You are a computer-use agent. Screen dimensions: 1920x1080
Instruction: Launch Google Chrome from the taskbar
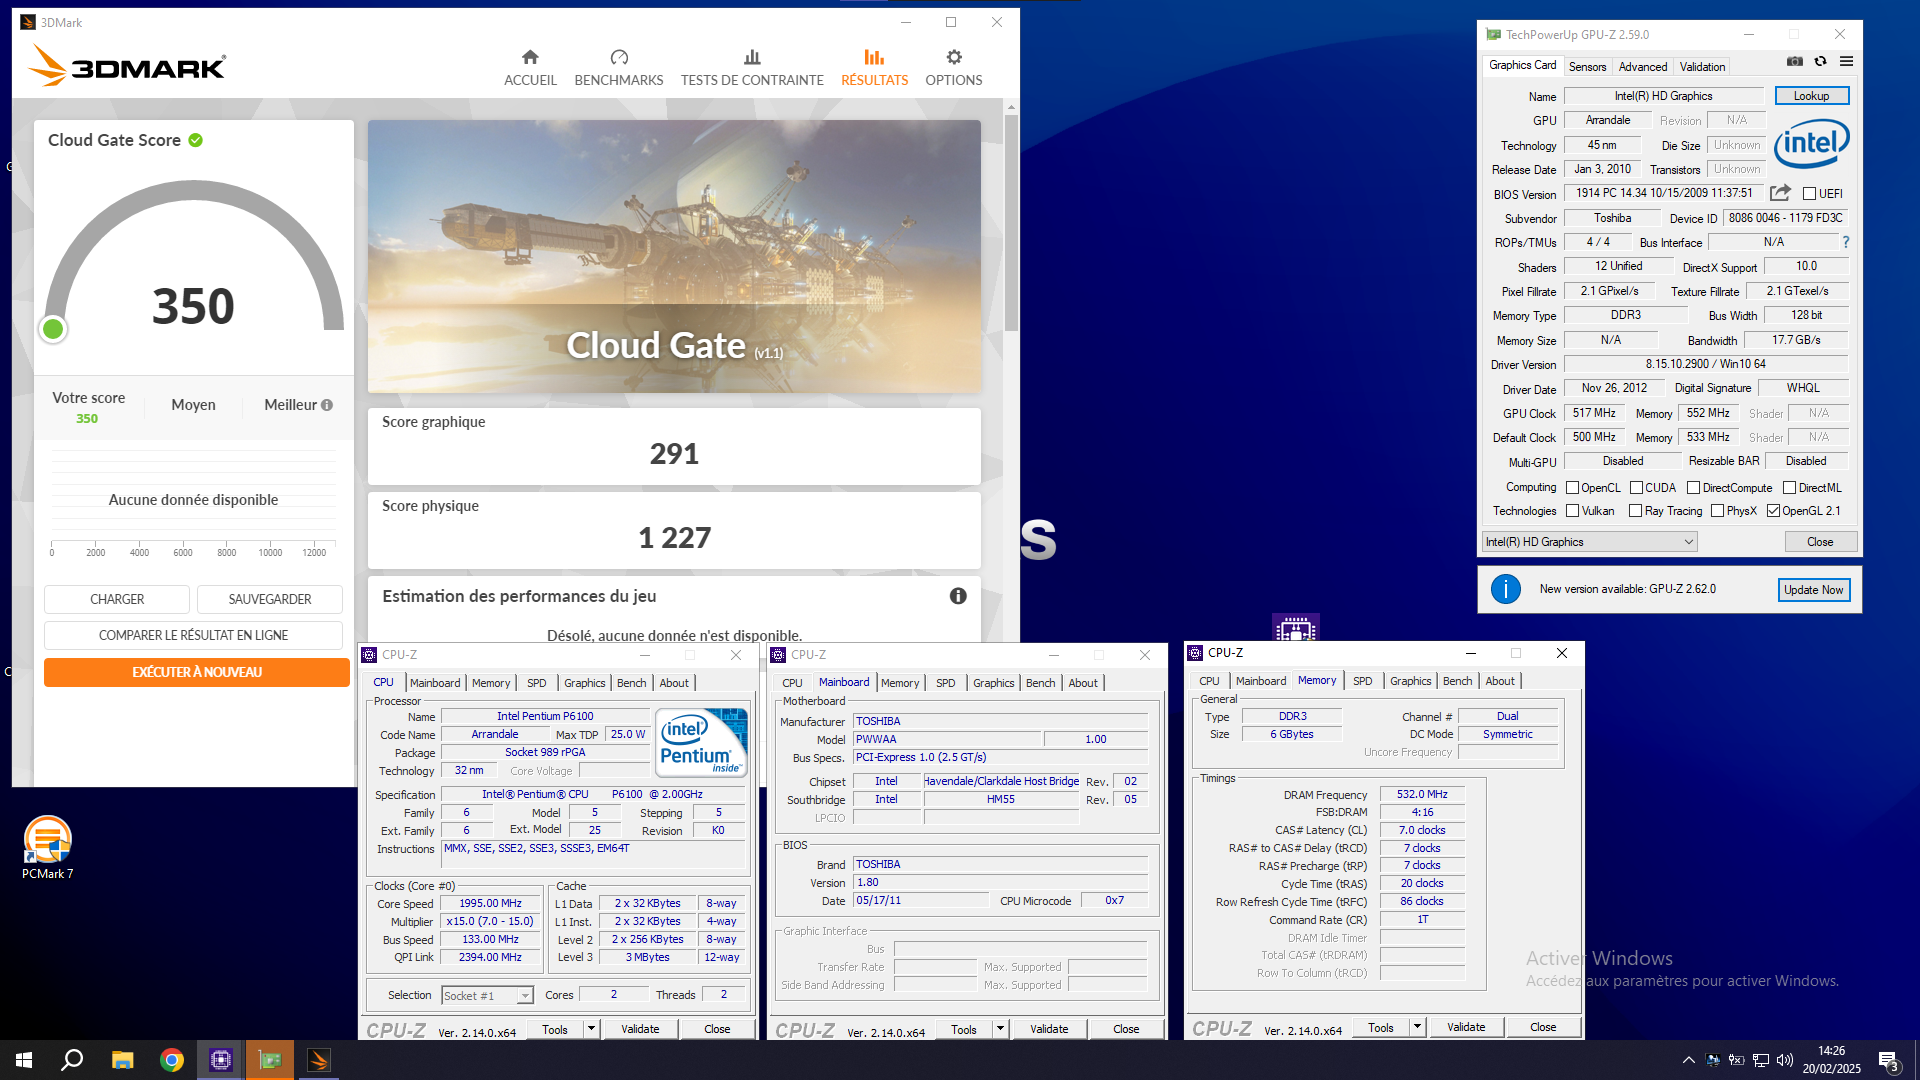click(172, 1060)
